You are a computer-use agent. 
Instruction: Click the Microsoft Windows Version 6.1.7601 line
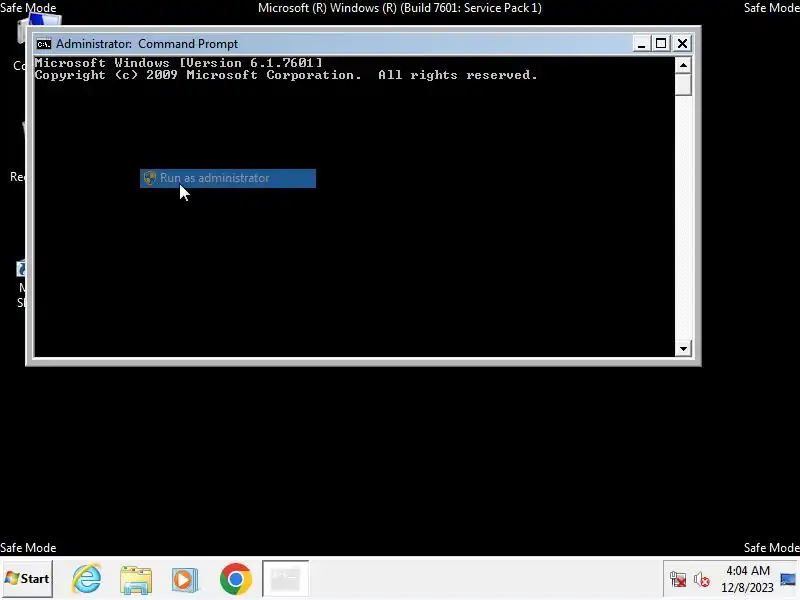coord(179,63)
